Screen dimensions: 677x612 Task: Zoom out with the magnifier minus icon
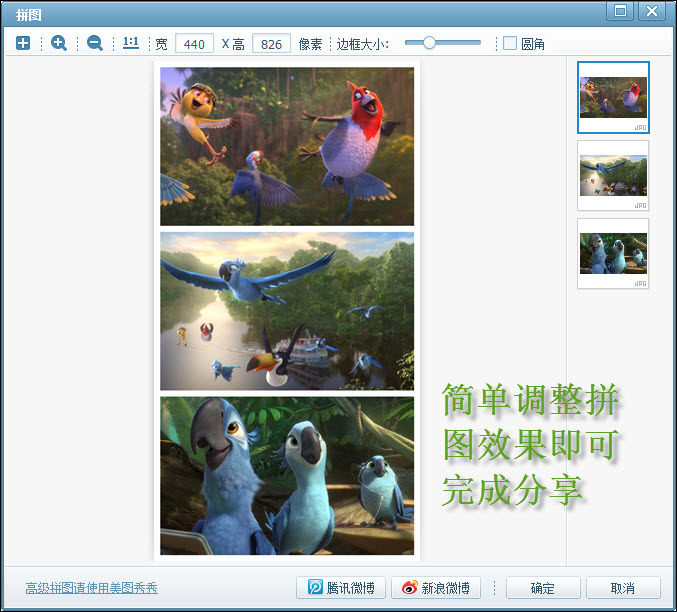[95, 43]
